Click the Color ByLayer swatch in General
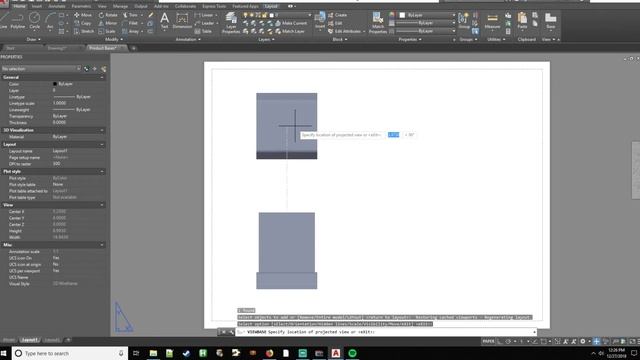The image size is (640, 360). click(x=55, y=84)
